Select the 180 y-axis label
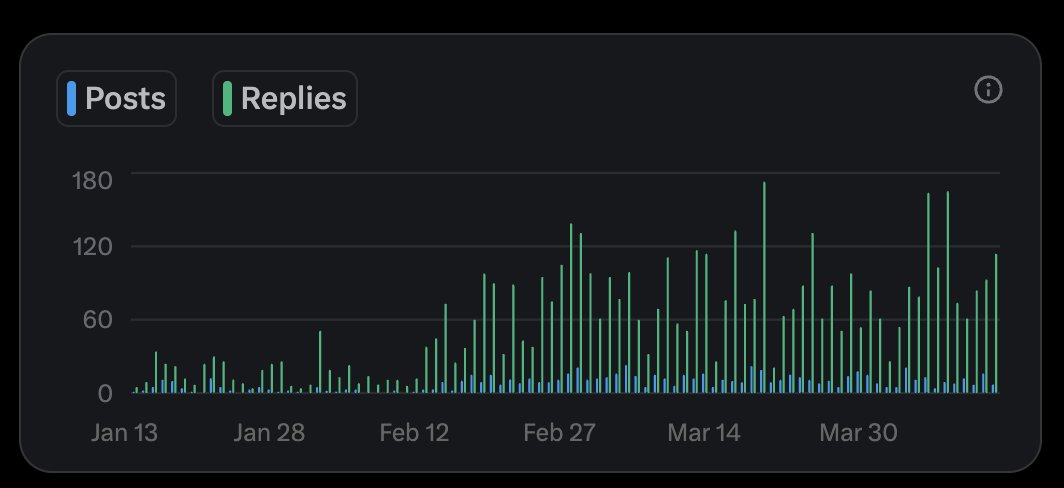This screenshot has width=1064, height=488. [x=92, y=181]
